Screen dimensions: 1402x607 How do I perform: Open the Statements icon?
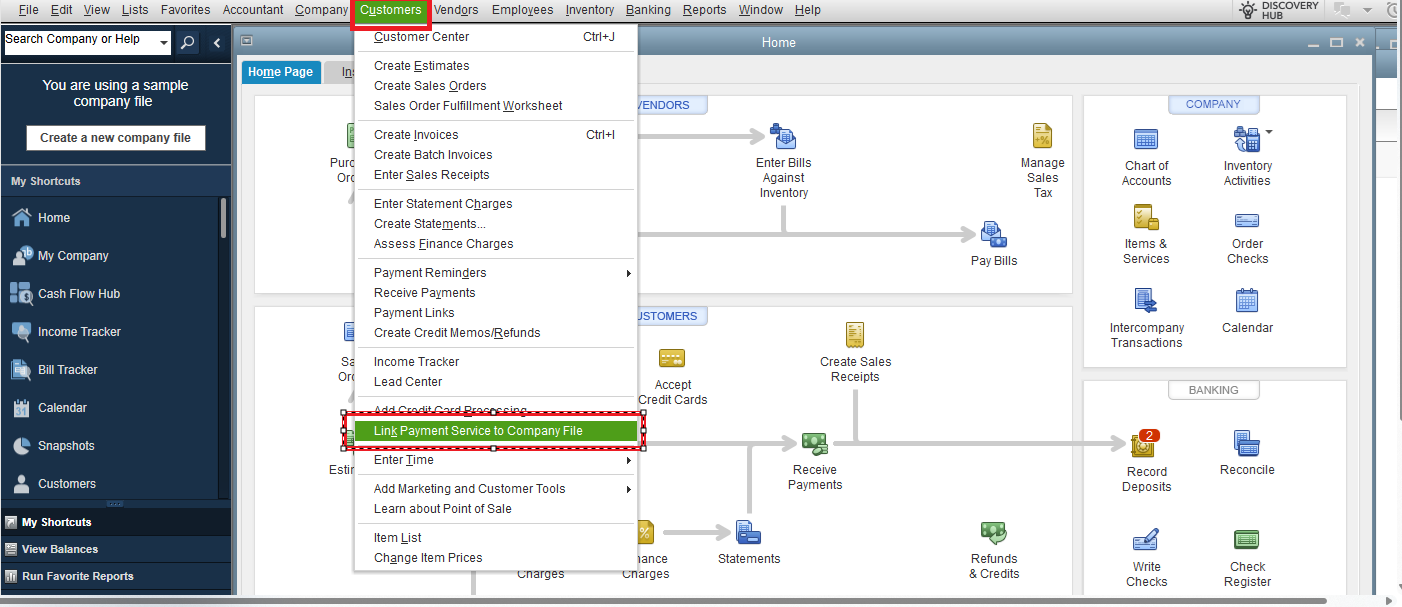748,532
